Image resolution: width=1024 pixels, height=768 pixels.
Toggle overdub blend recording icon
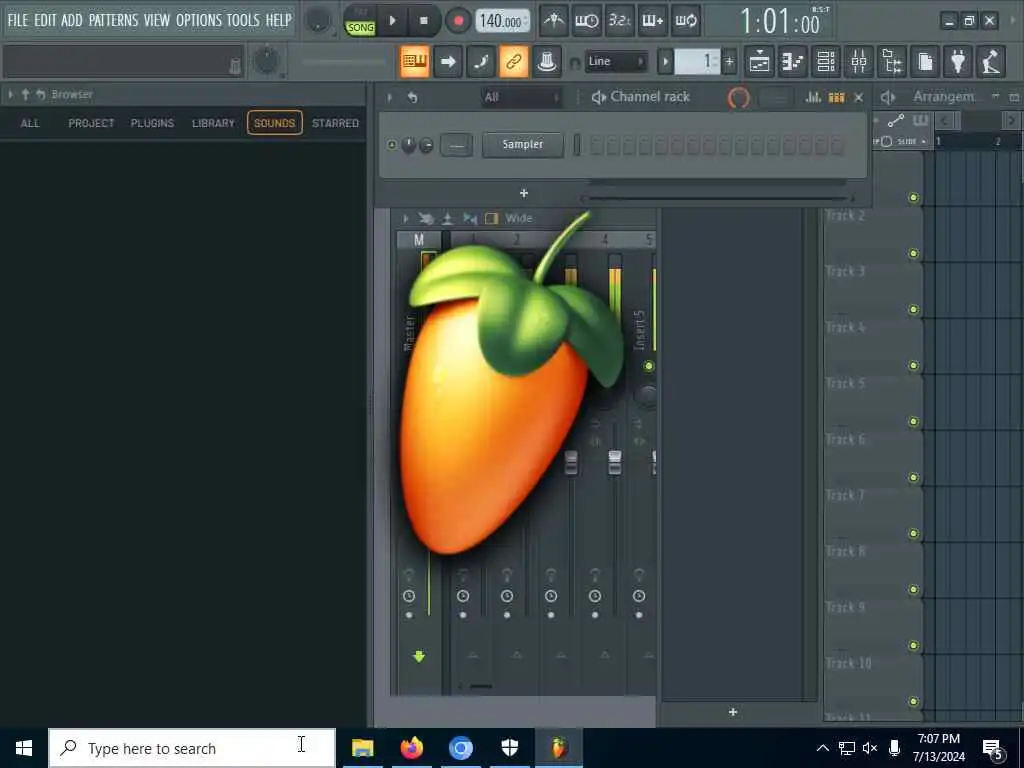point(652,21)
